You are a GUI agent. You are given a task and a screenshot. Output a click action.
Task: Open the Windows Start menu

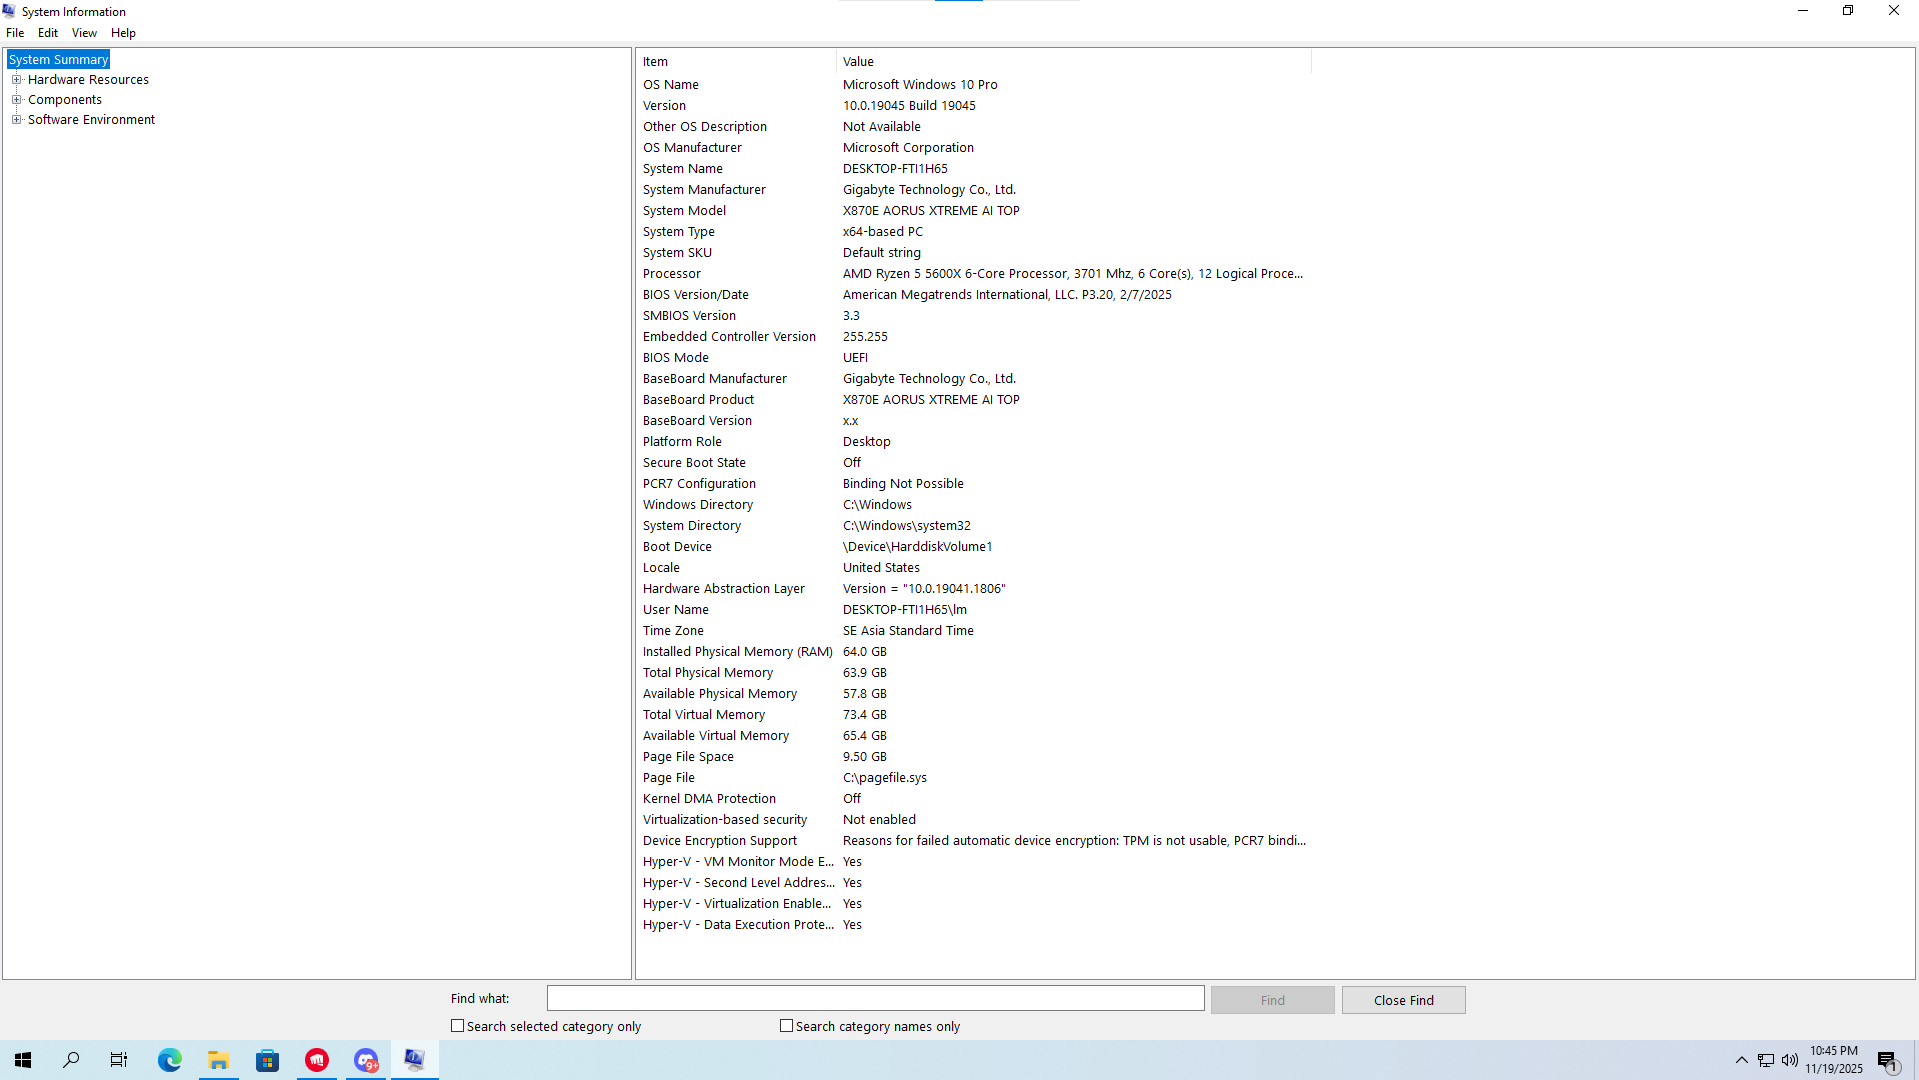pos(23,1060)
